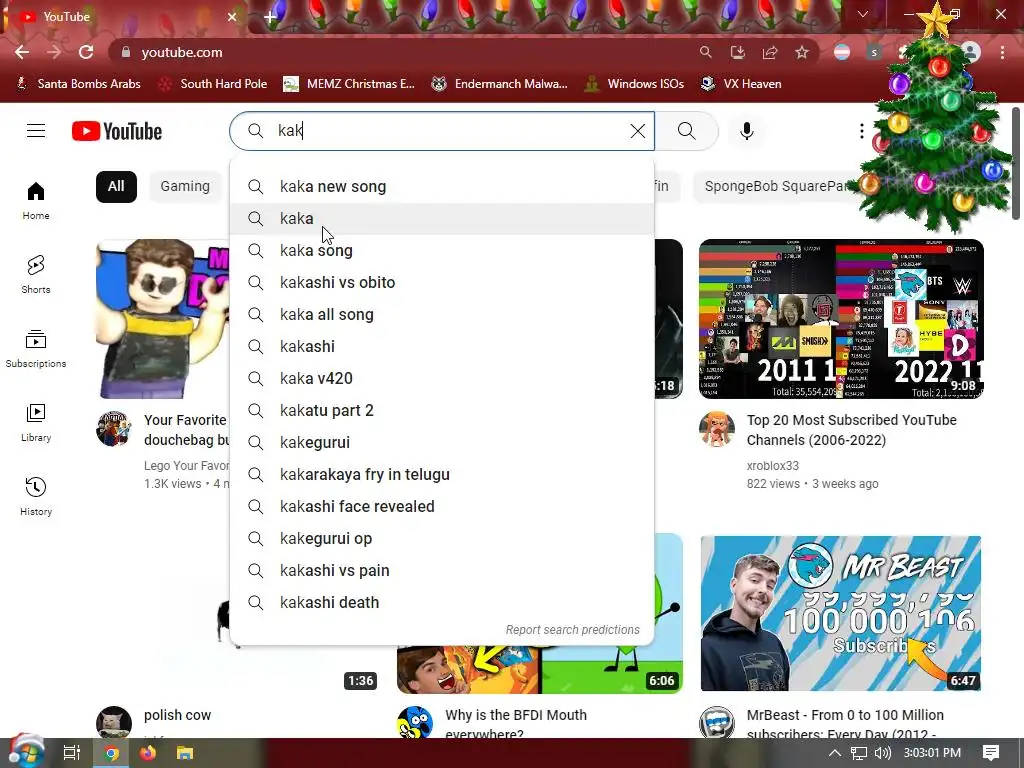Choose the 'kakegurui' suggestion
1024x768 pixels.
442,443
